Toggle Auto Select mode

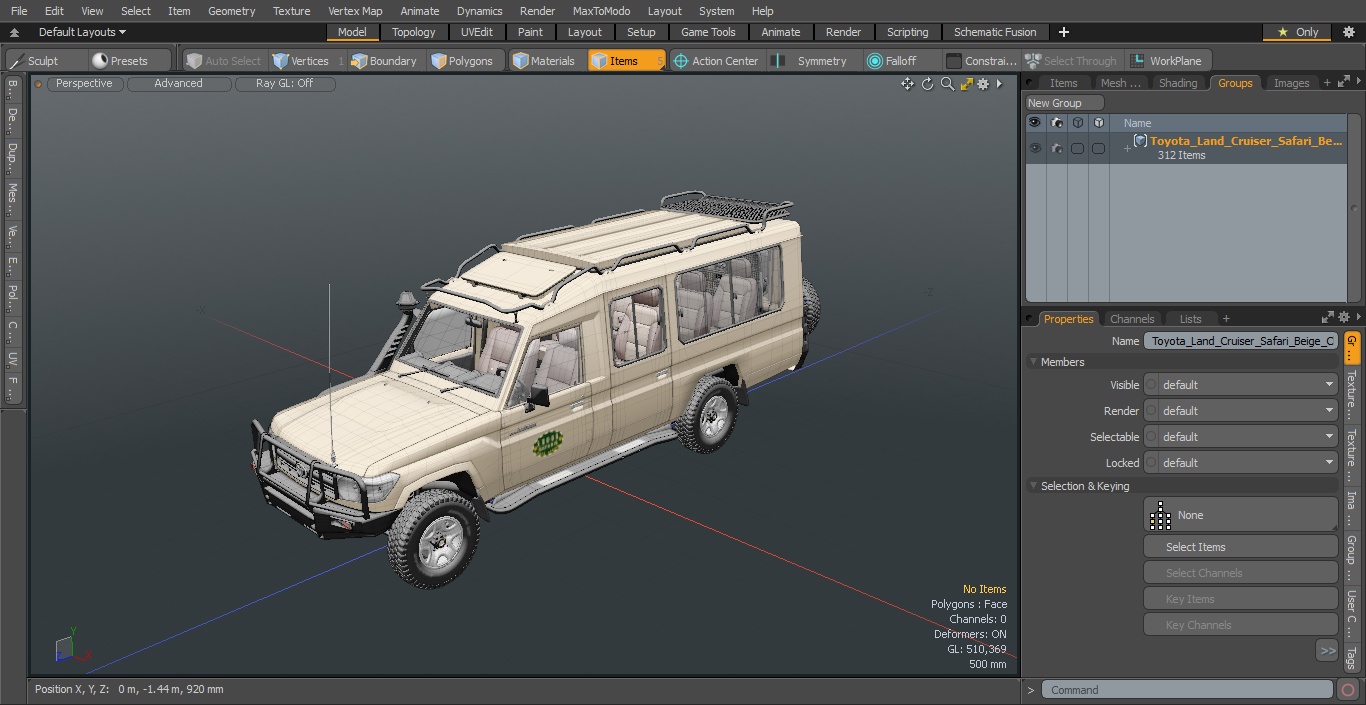click(223, 61)
